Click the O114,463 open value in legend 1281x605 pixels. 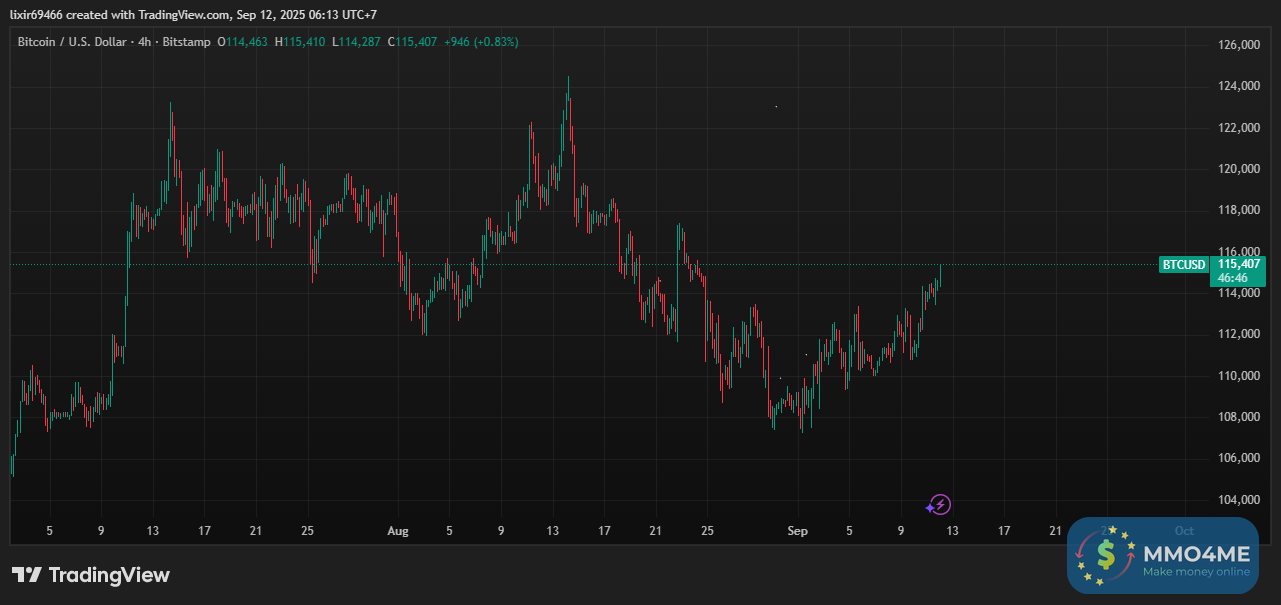[x=244, y=42]
